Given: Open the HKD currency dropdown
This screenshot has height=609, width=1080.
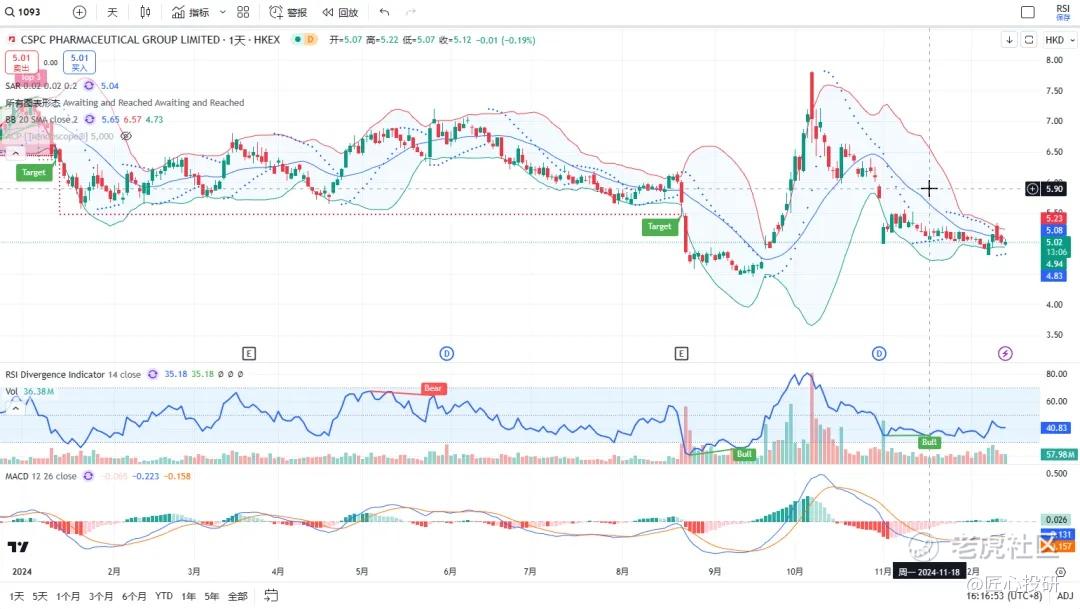Looking at the screenshot, I should (1059, 40).
